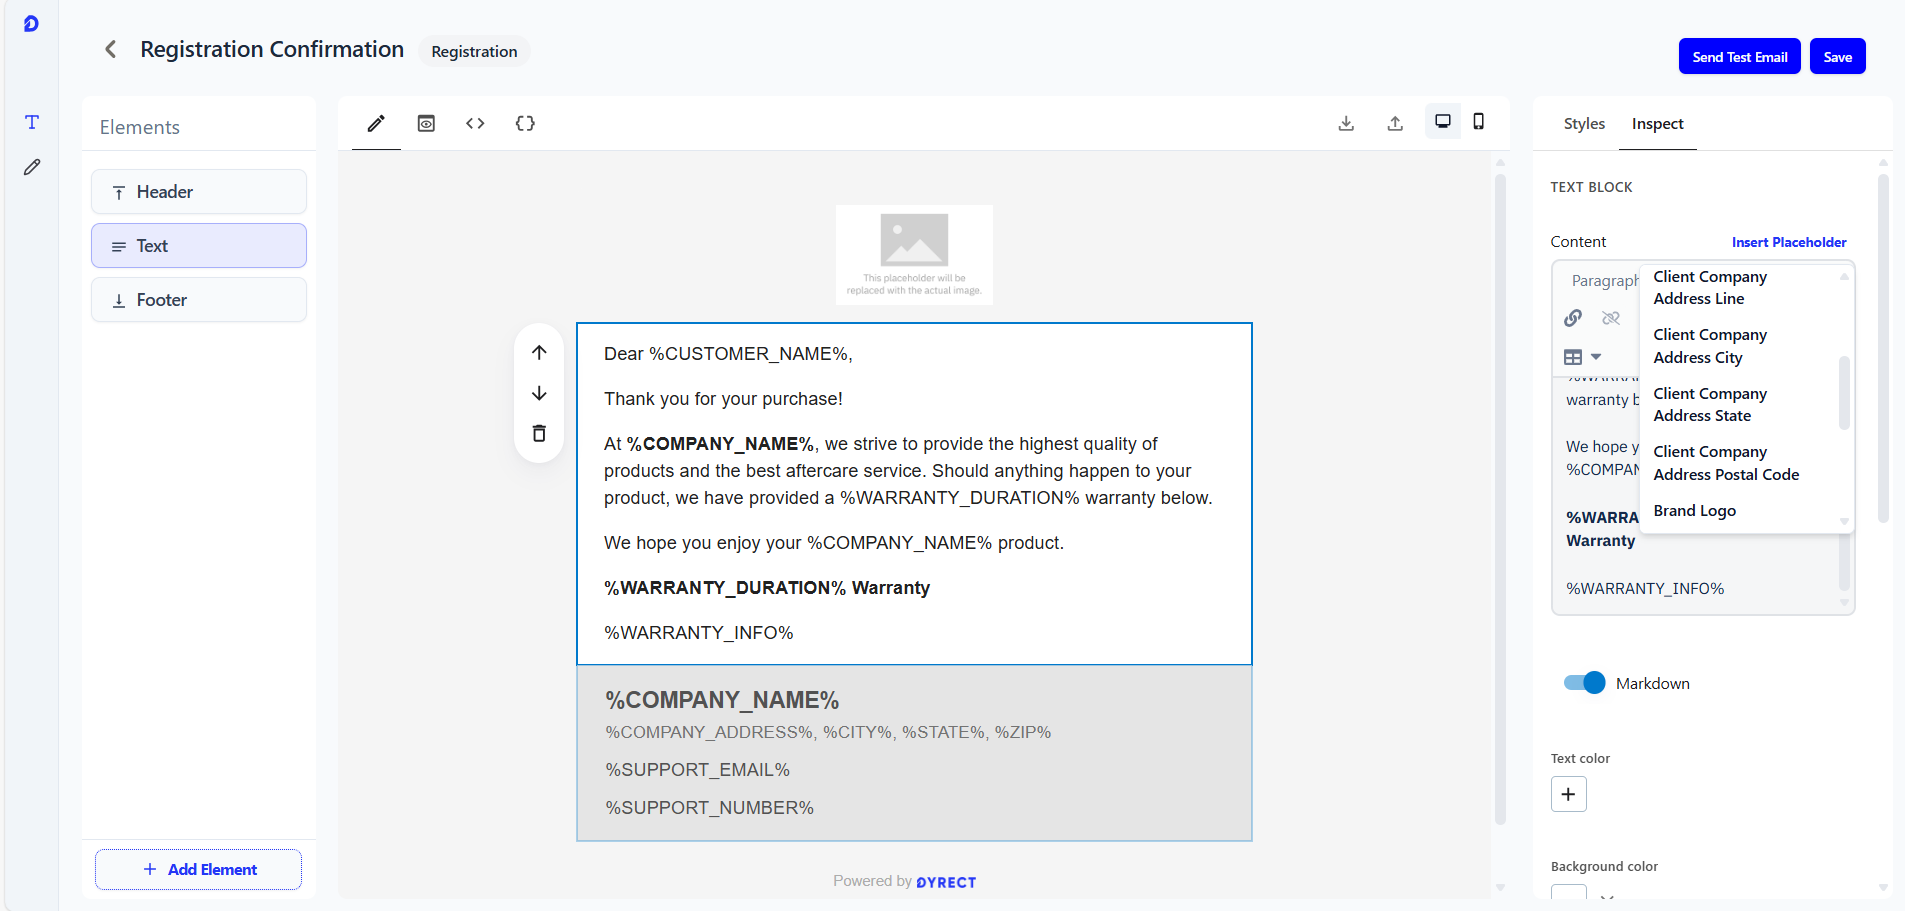Click the upload template icon
Screen dimensions: 1905x911
coord(1395,124)
